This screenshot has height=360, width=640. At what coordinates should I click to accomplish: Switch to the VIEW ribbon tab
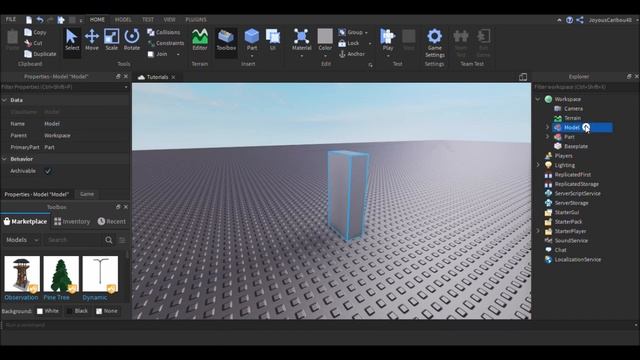169,20
